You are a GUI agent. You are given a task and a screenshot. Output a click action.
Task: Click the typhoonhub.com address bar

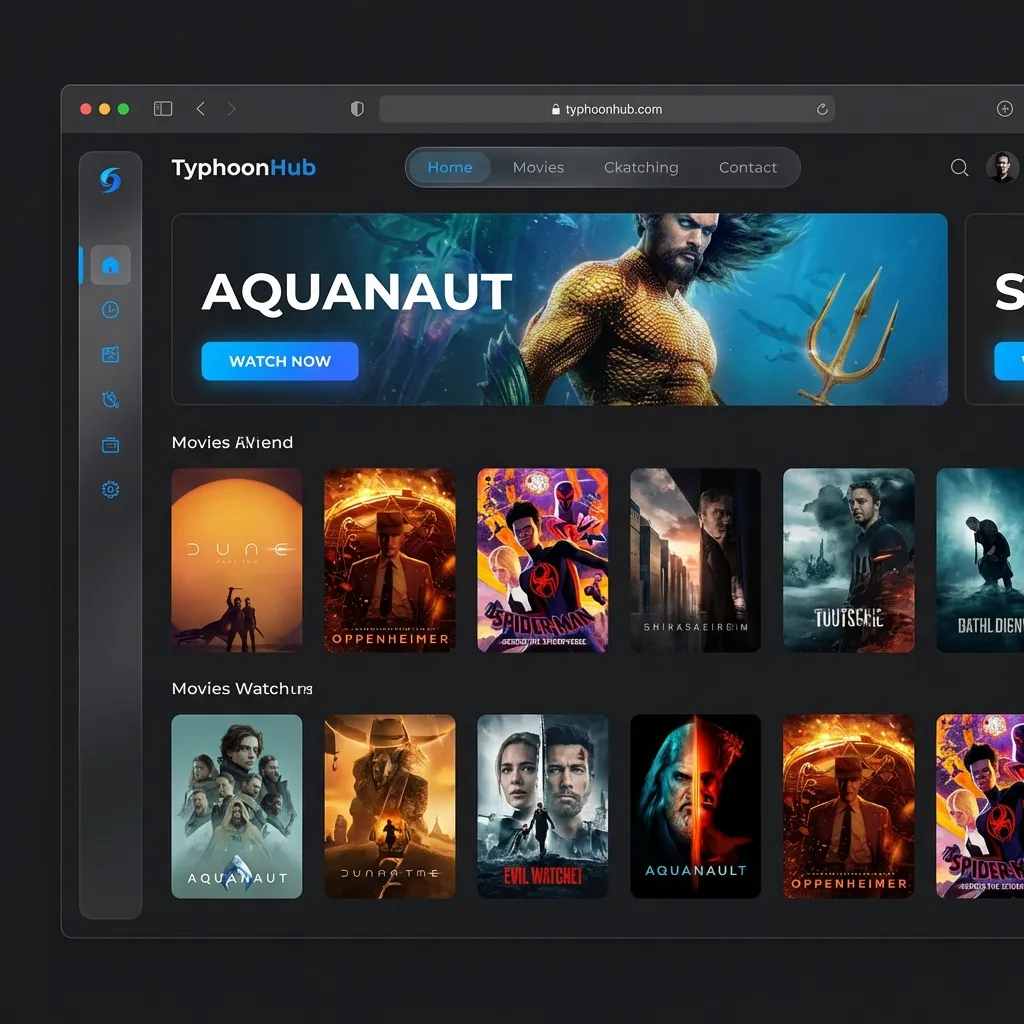coord(606,109)
